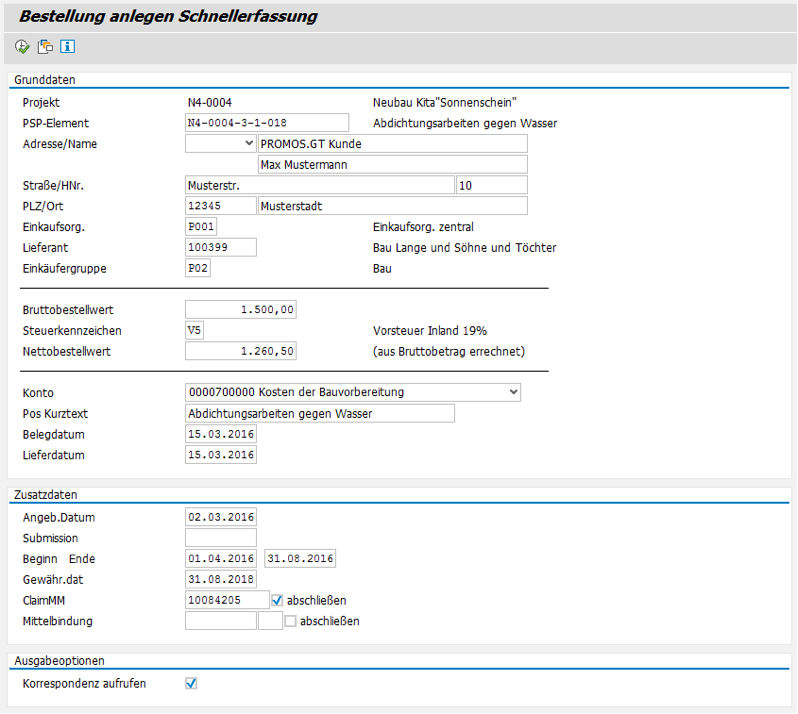
Task: Select the Ende date field 31.08.2016
Action: [x=300, y=558]
